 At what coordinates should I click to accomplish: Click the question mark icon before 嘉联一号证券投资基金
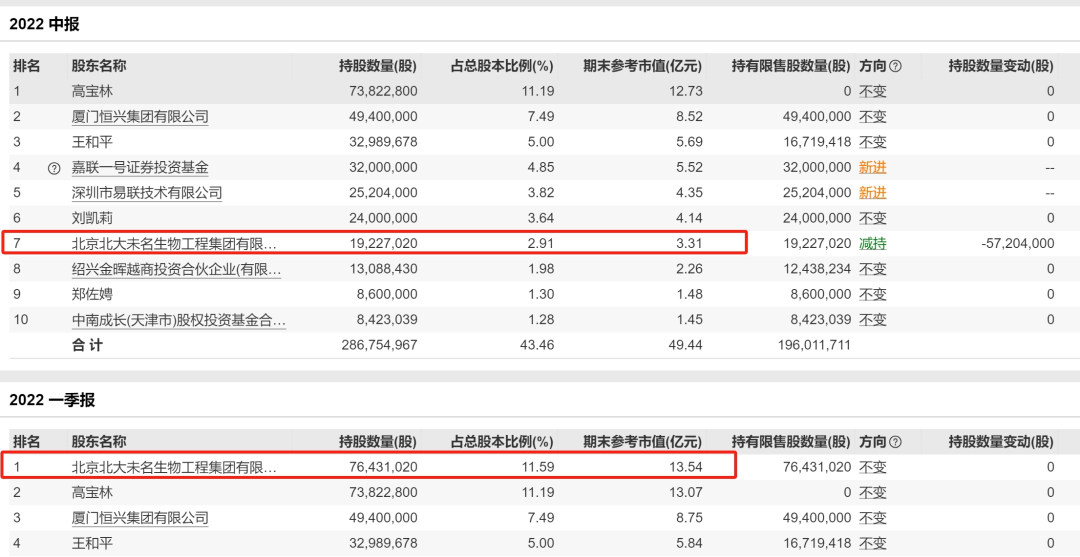coord(54,168)
